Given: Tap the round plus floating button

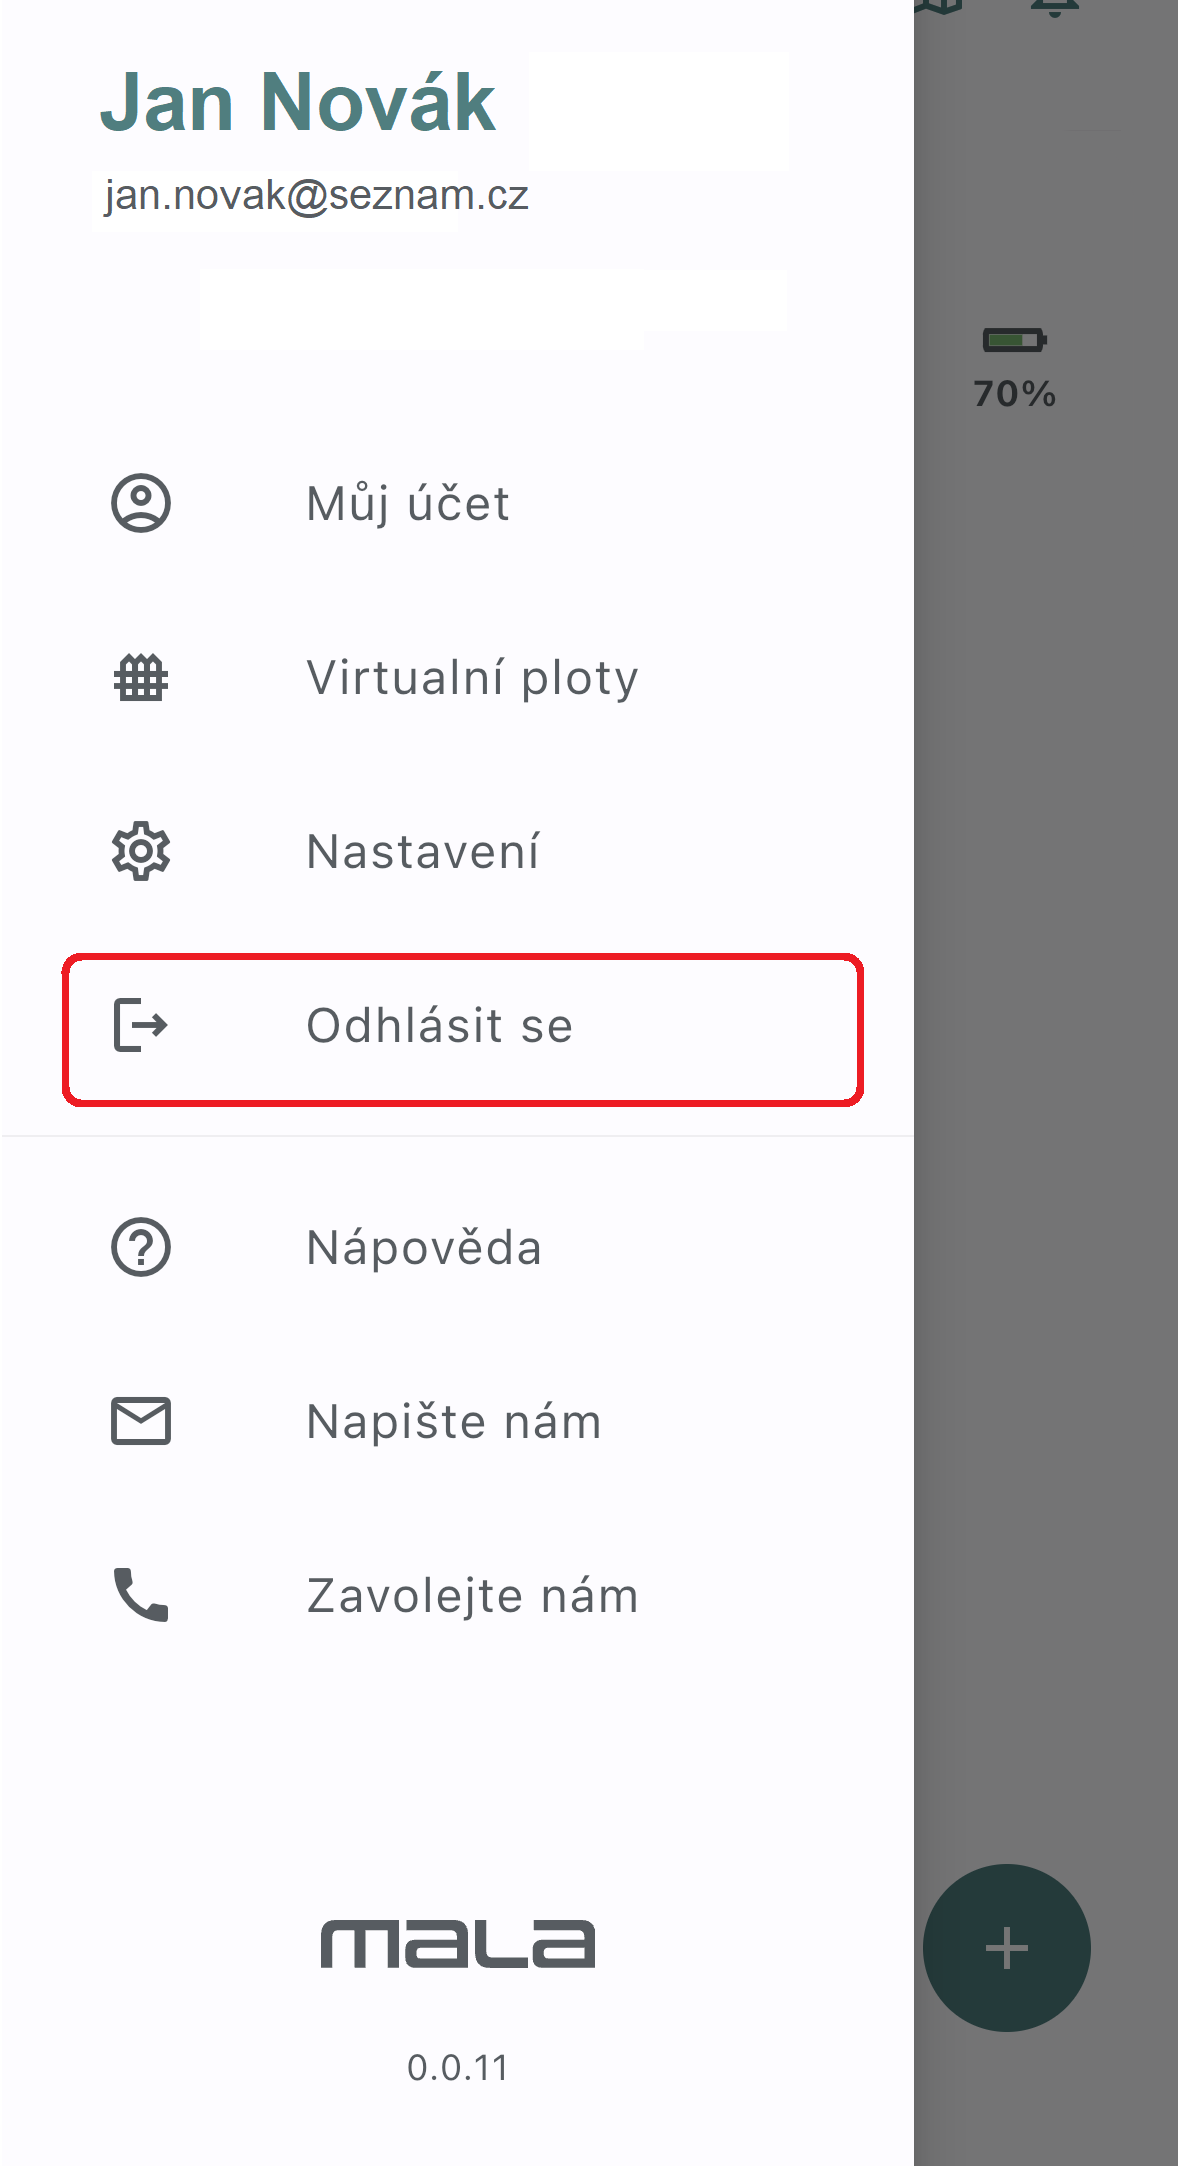Looking at the screenshot, I should [x=1006, y=1948].
